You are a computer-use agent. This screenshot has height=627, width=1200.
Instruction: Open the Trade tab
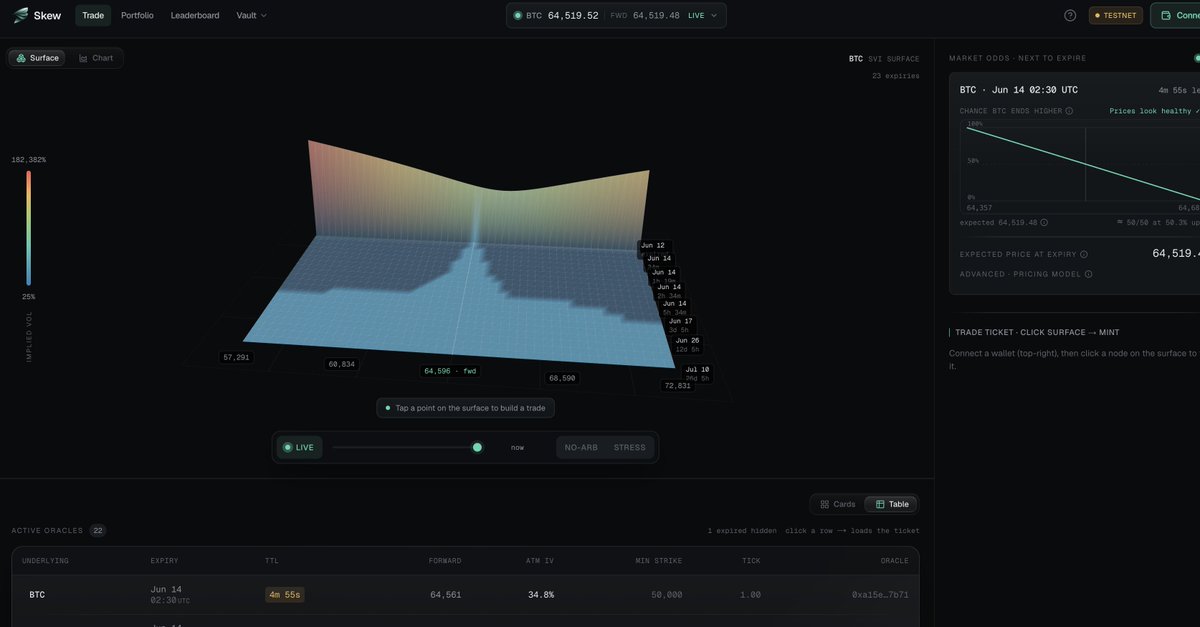click(x=93, y=15)
